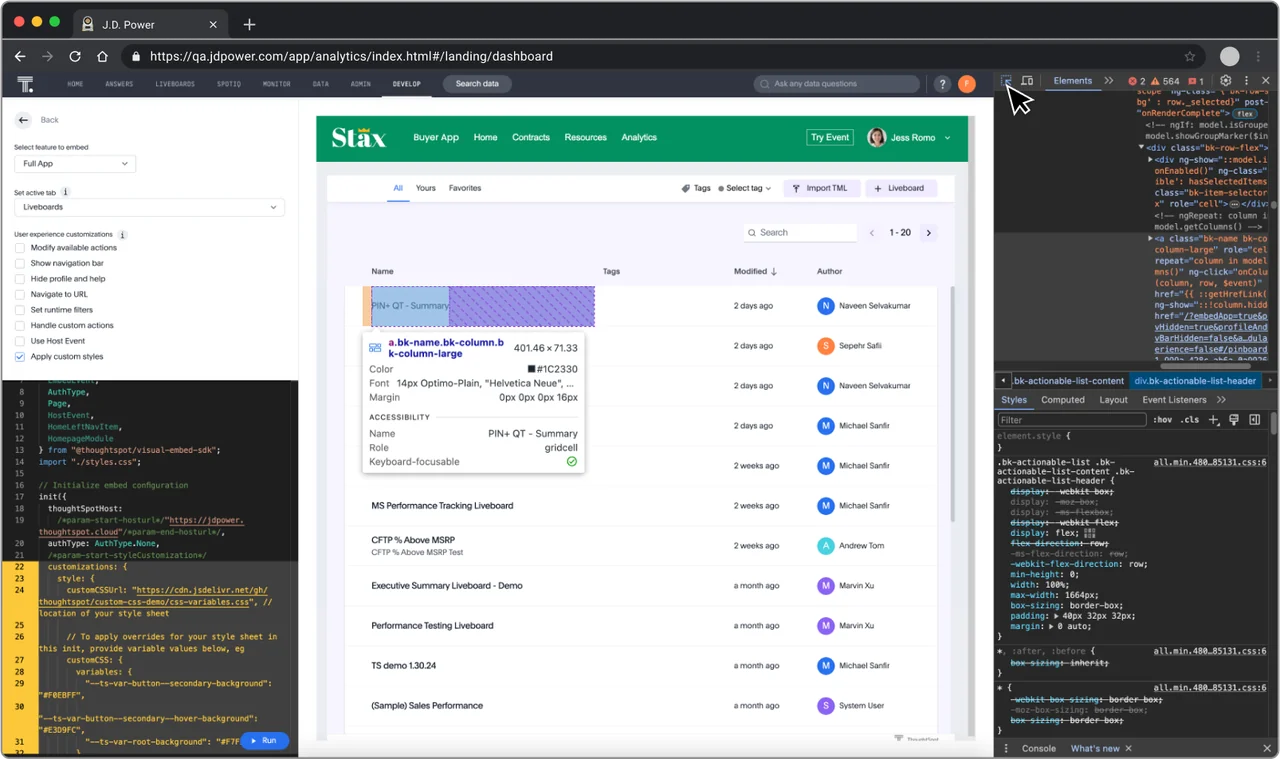Open the DevTools three-dot menu

1246,81
